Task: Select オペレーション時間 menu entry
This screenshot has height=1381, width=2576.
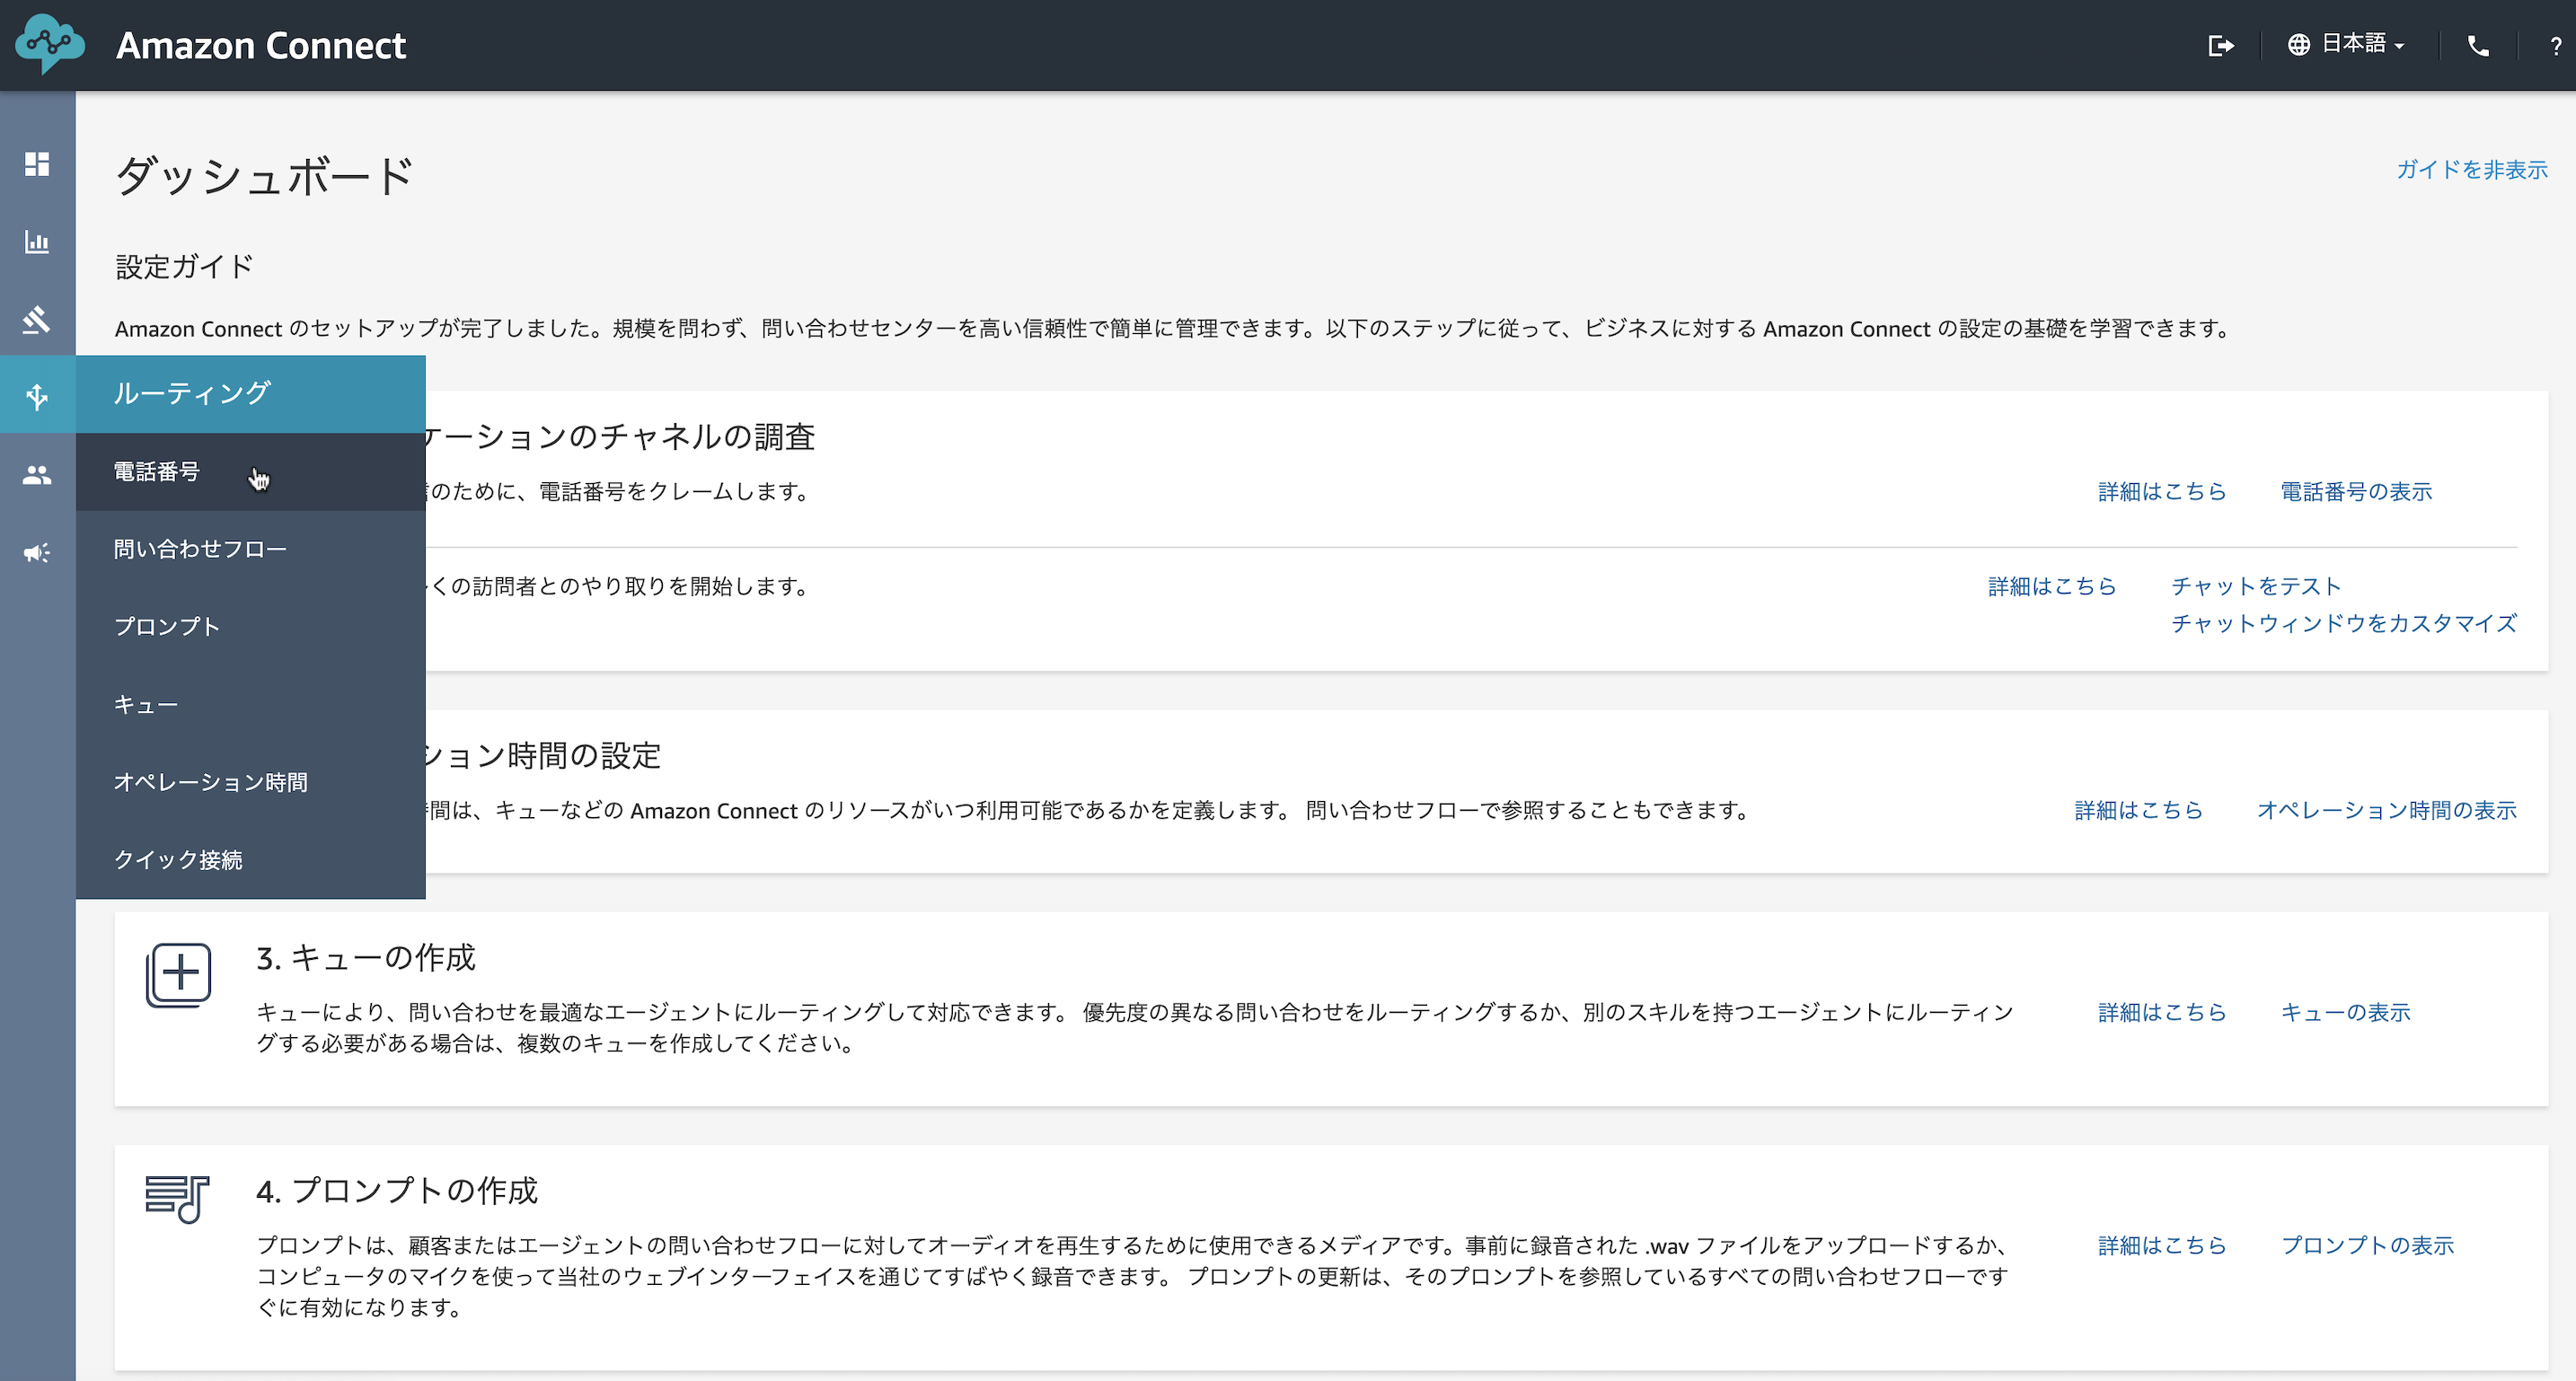Action: point(211,782)
